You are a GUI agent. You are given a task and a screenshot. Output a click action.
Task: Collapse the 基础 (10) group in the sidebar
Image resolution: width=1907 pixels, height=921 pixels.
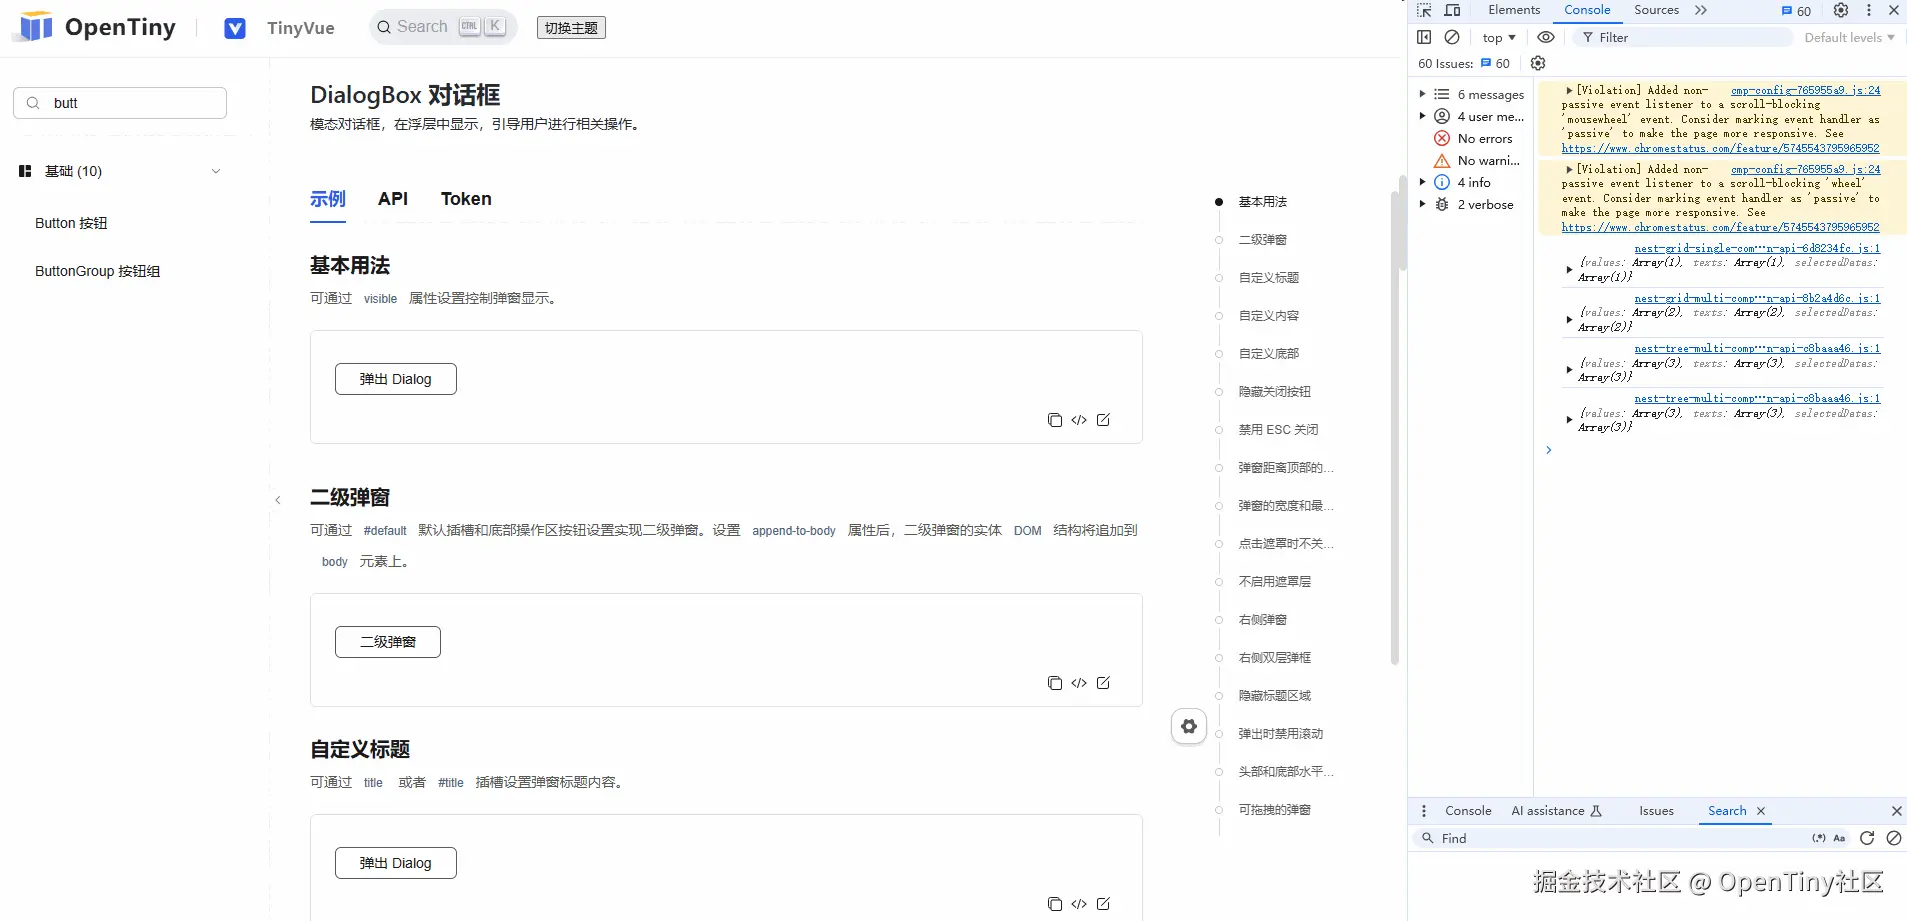coord(216,171)
